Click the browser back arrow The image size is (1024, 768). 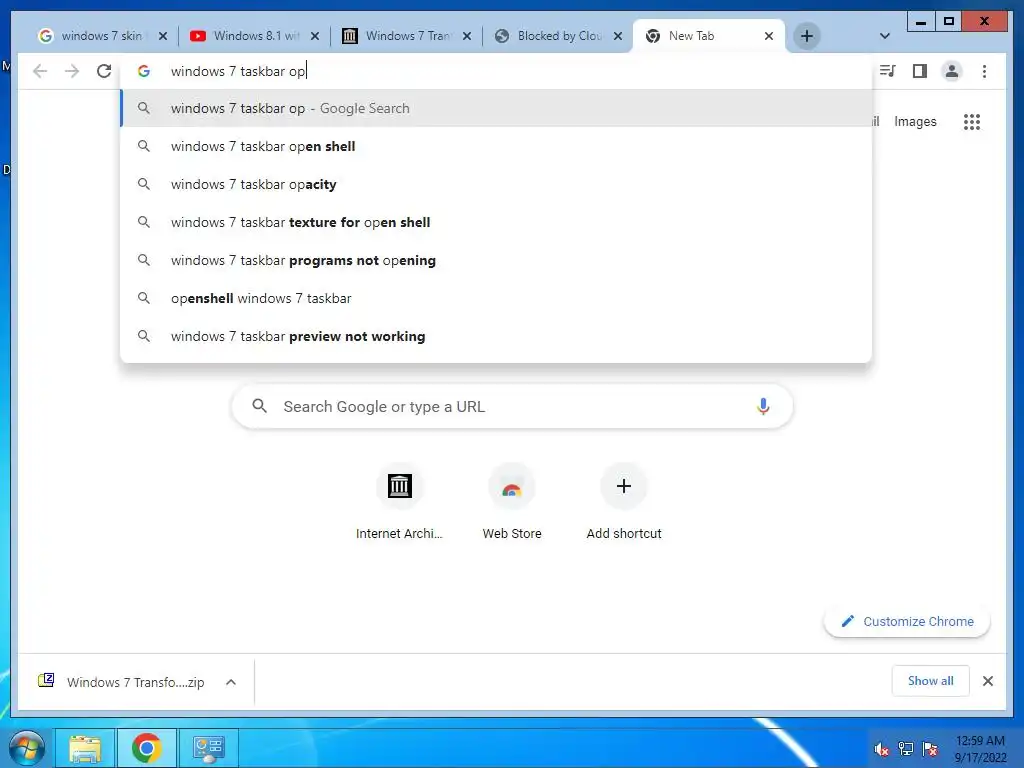[40, 71]
